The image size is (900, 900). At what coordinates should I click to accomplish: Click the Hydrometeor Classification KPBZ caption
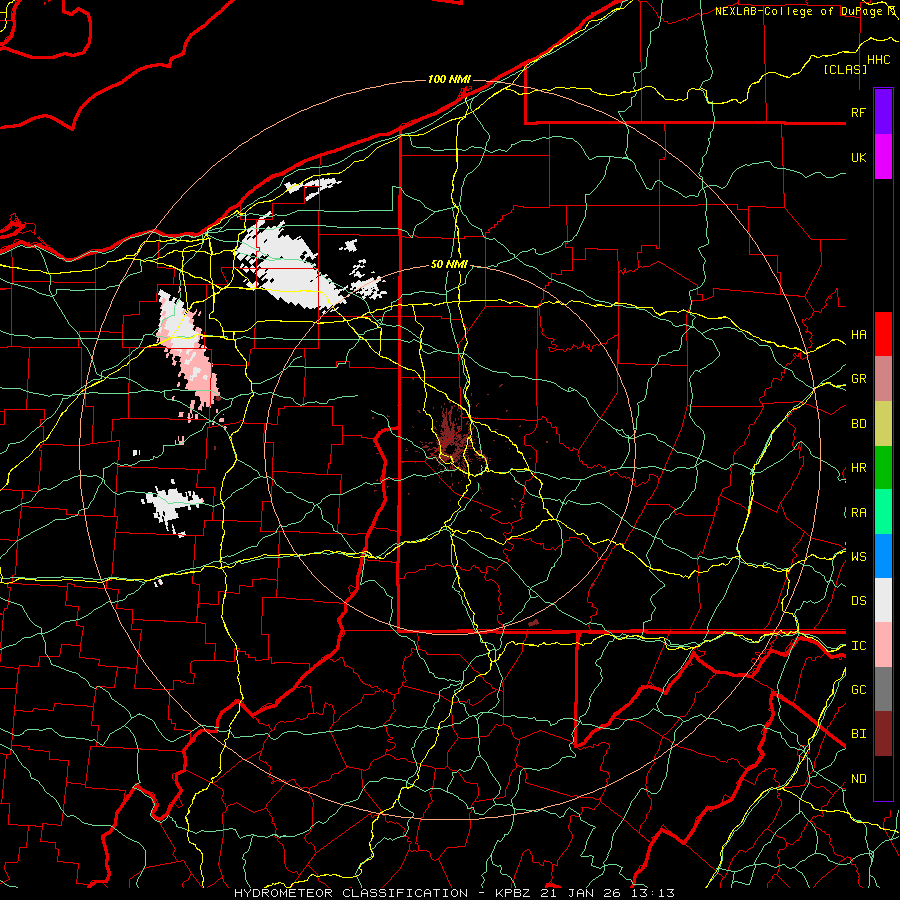click(454, 893)
